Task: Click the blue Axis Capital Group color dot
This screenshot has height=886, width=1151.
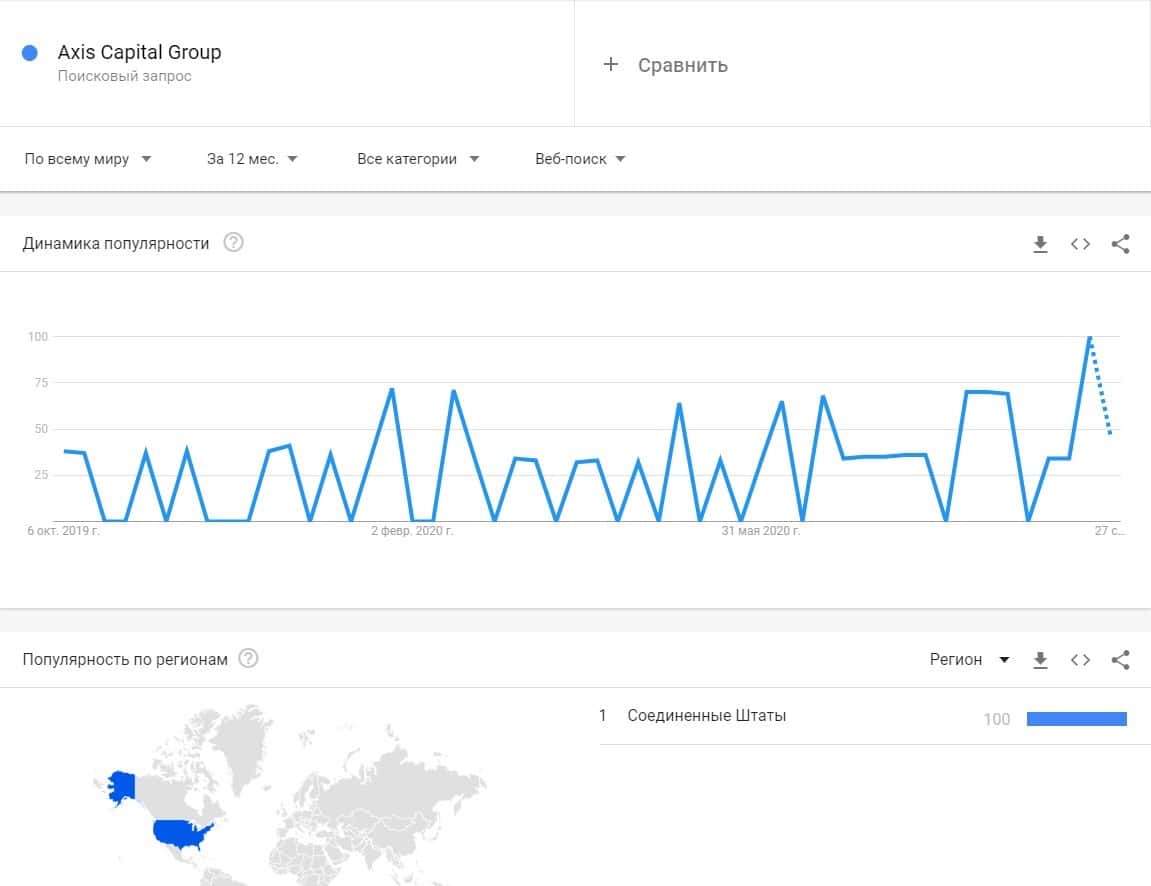Action: (30, 53)
